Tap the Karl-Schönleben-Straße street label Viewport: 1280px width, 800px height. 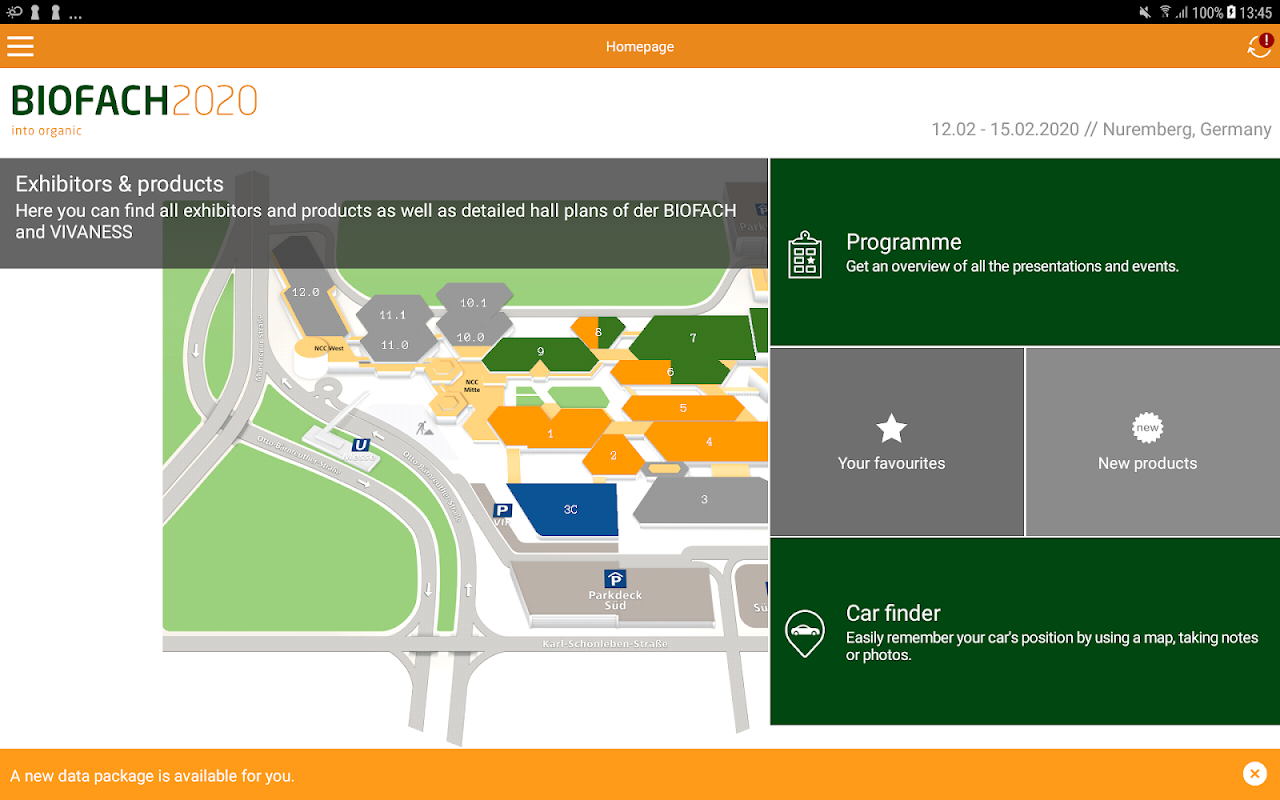click(x=605, y=644)
